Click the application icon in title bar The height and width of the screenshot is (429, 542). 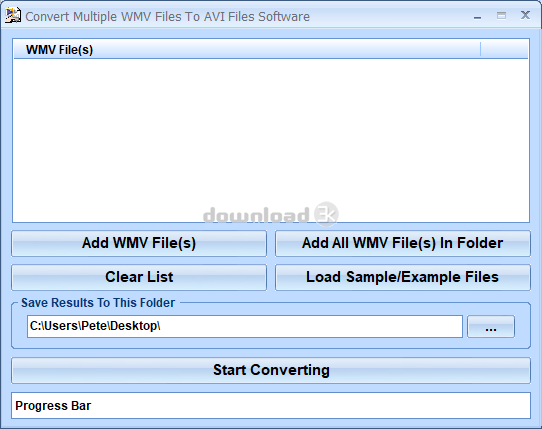coord(13,16)
